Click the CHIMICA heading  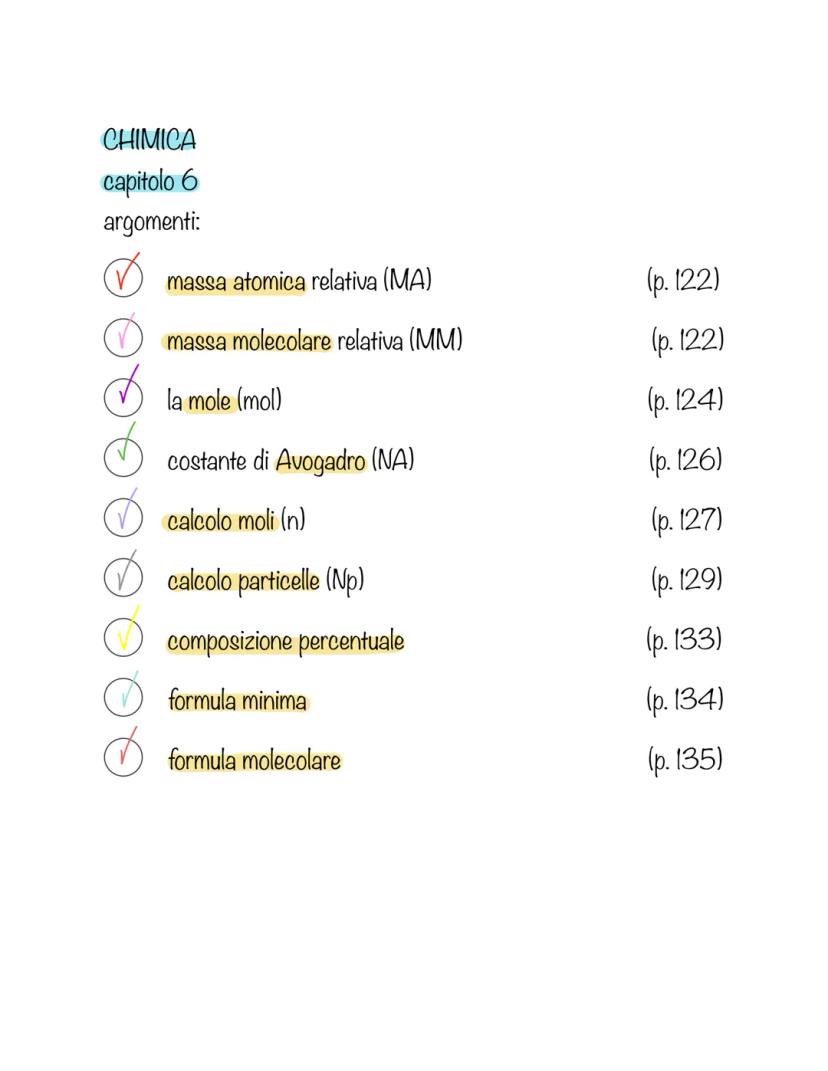click(x=149, y=140)
